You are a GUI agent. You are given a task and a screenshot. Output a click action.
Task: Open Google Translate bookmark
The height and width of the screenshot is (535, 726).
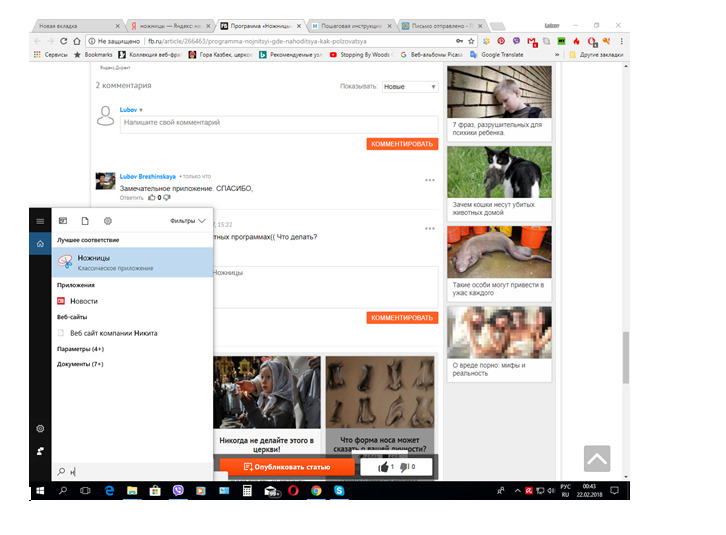pos(496,55)
